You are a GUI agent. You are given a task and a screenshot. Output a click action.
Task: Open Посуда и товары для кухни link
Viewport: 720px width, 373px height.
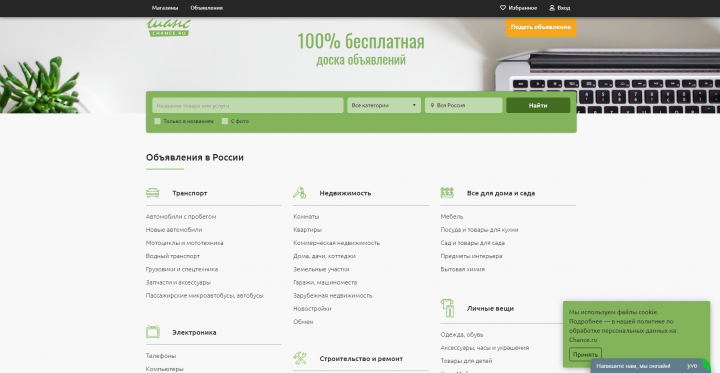(x=479, y=230)
